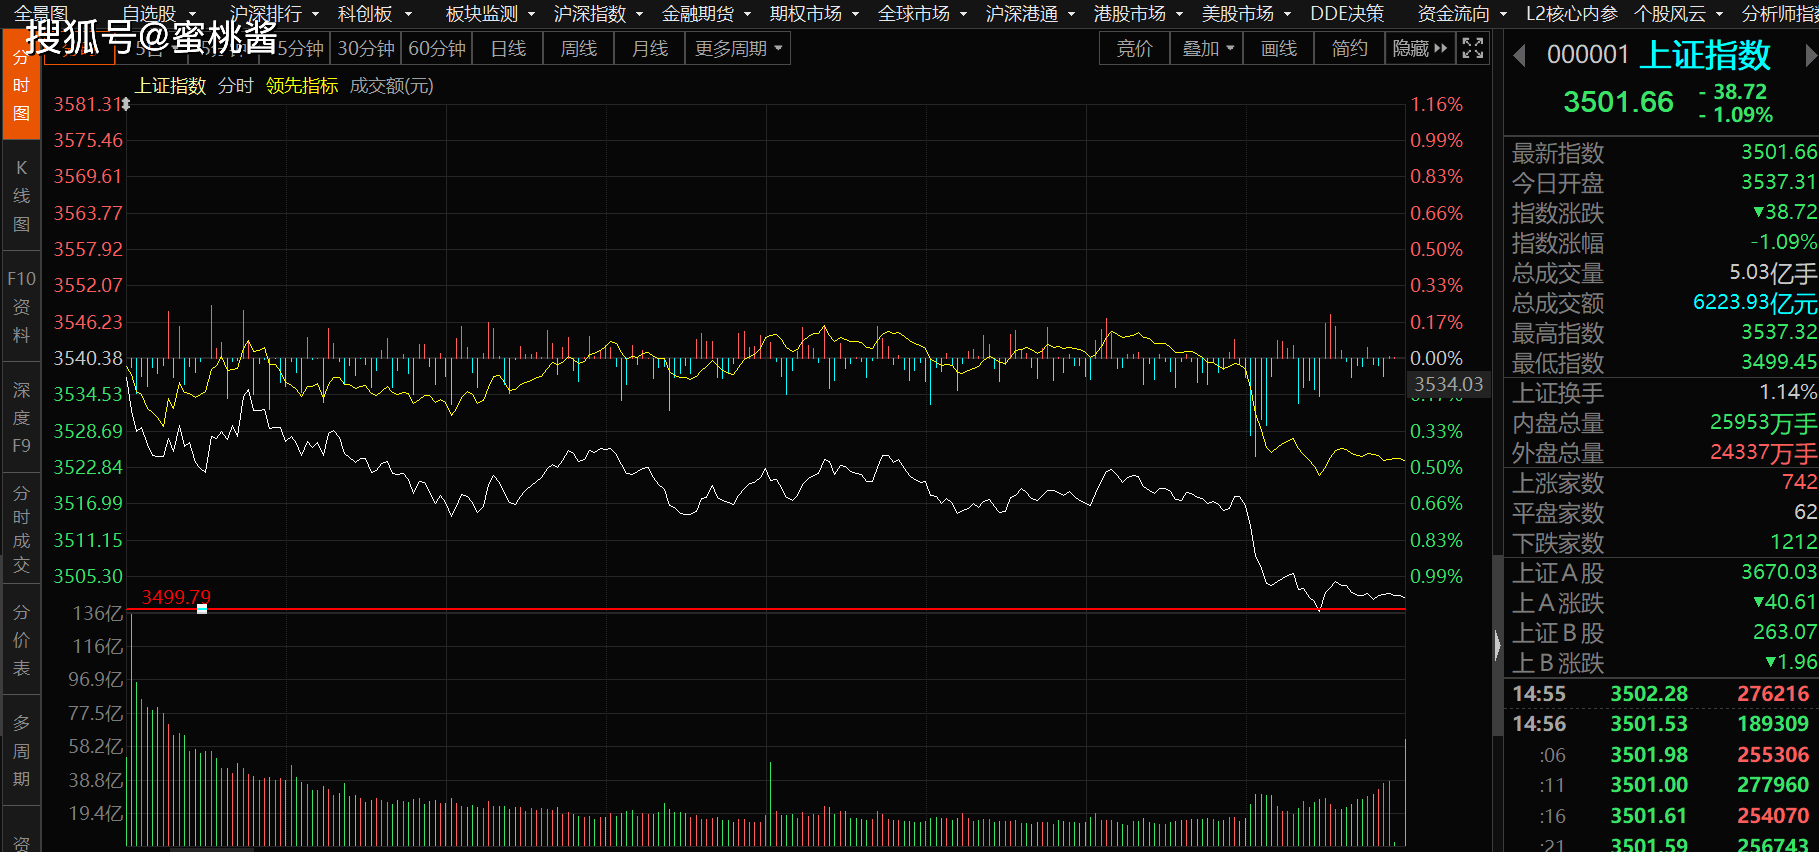The width and height of the screenshot is (1819, 852).
Task: Enter full-screen chart view with the expand icon
Action: 1473,48
